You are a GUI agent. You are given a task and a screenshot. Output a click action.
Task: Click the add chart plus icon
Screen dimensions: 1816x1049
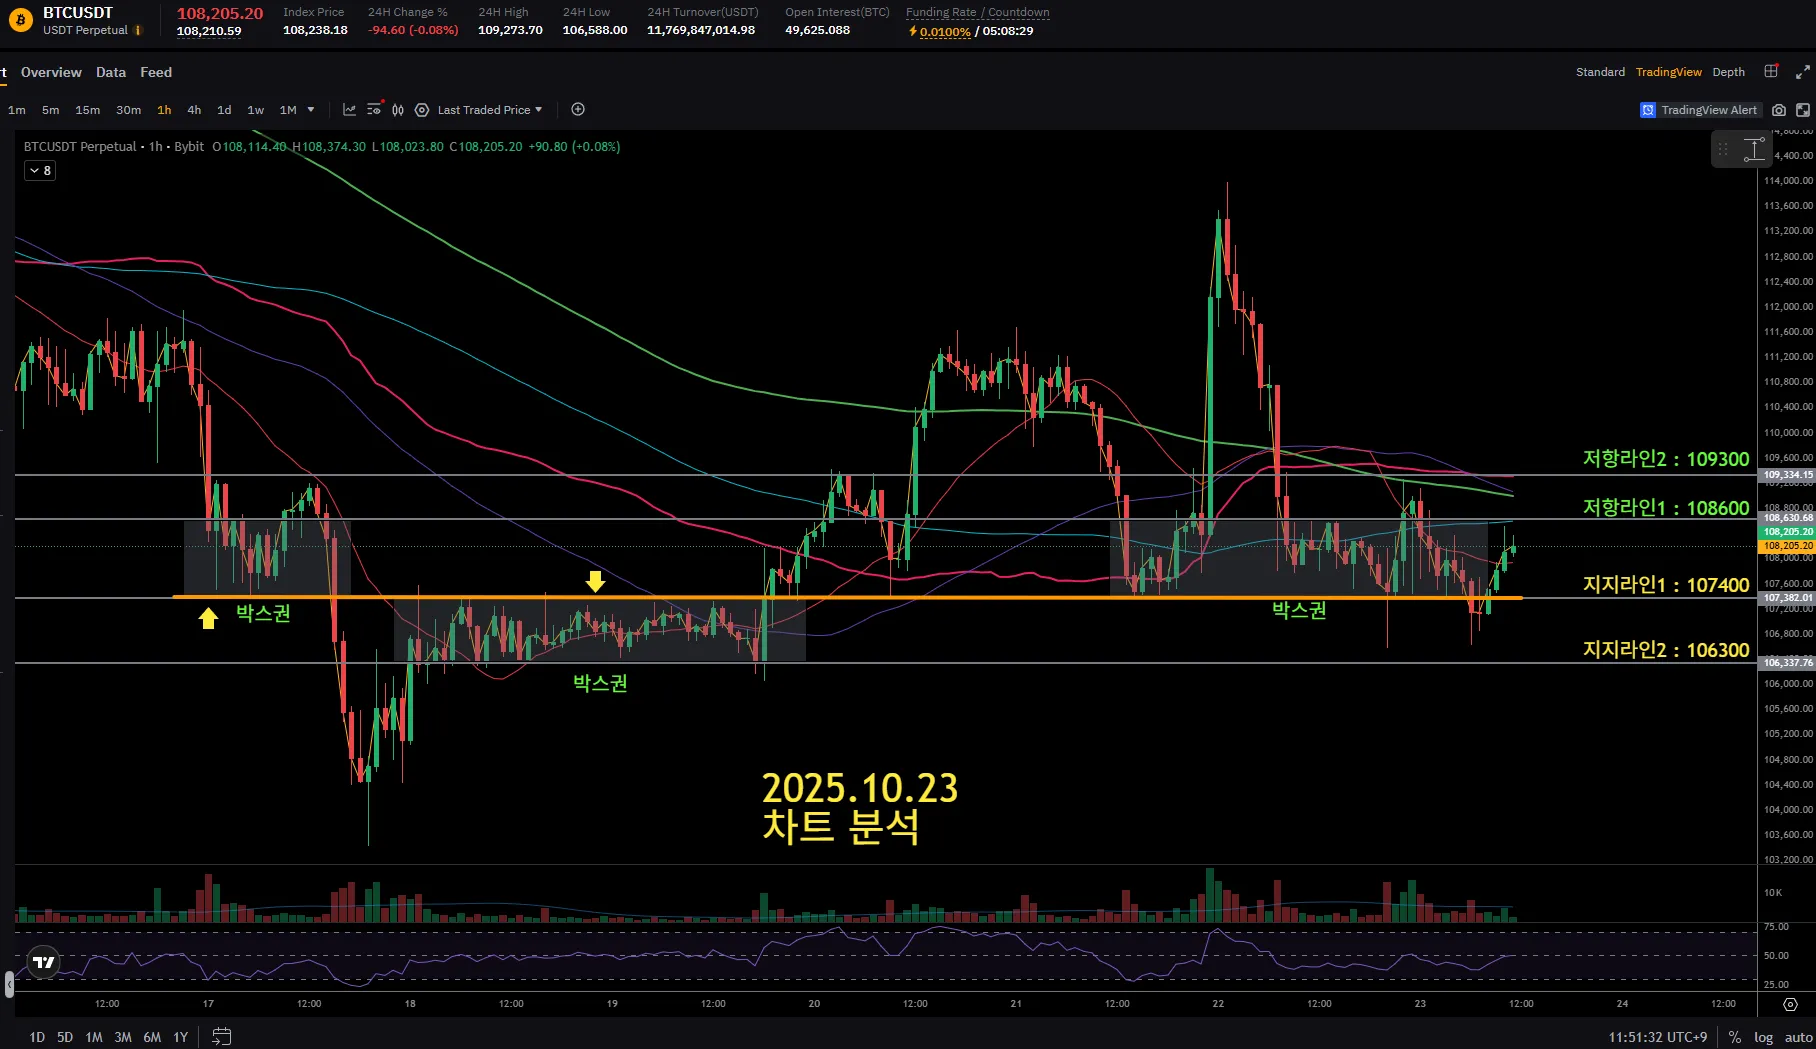click(578, 110)
